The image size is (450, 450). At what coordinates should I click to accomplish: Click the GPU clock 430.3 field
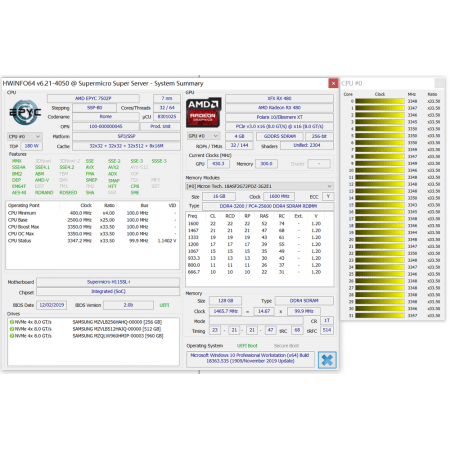(x=218, y=164)
